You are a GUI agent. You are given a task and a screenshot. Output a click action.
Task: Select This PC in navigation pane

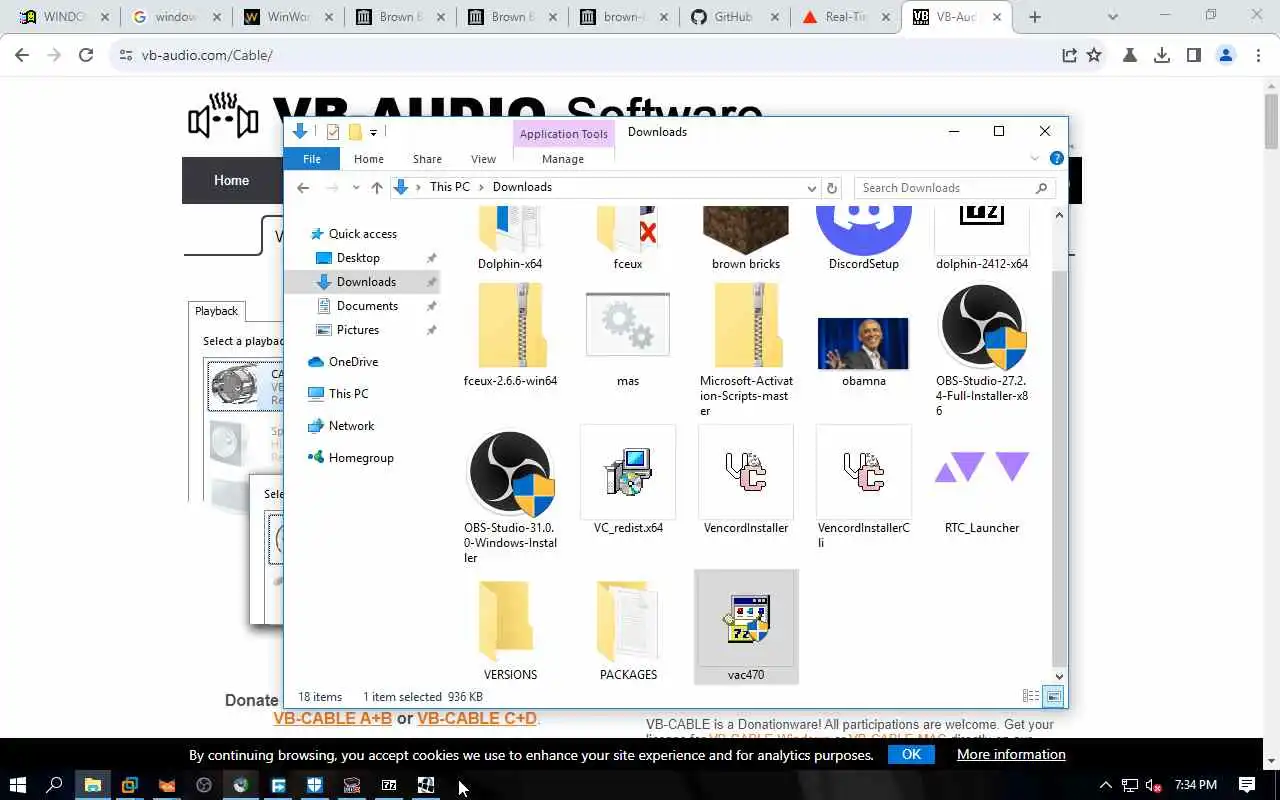348,394
